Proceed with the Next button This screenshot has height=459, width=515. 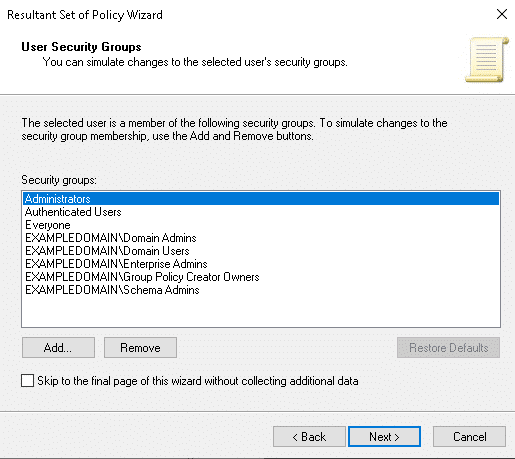point(384,437)
